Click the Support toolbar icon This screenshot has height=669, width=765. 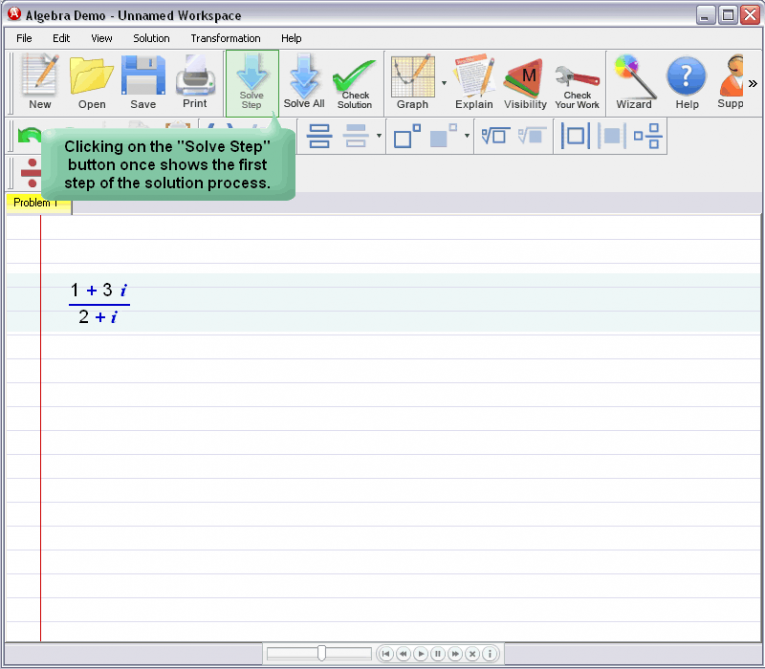tap(730, 82)
